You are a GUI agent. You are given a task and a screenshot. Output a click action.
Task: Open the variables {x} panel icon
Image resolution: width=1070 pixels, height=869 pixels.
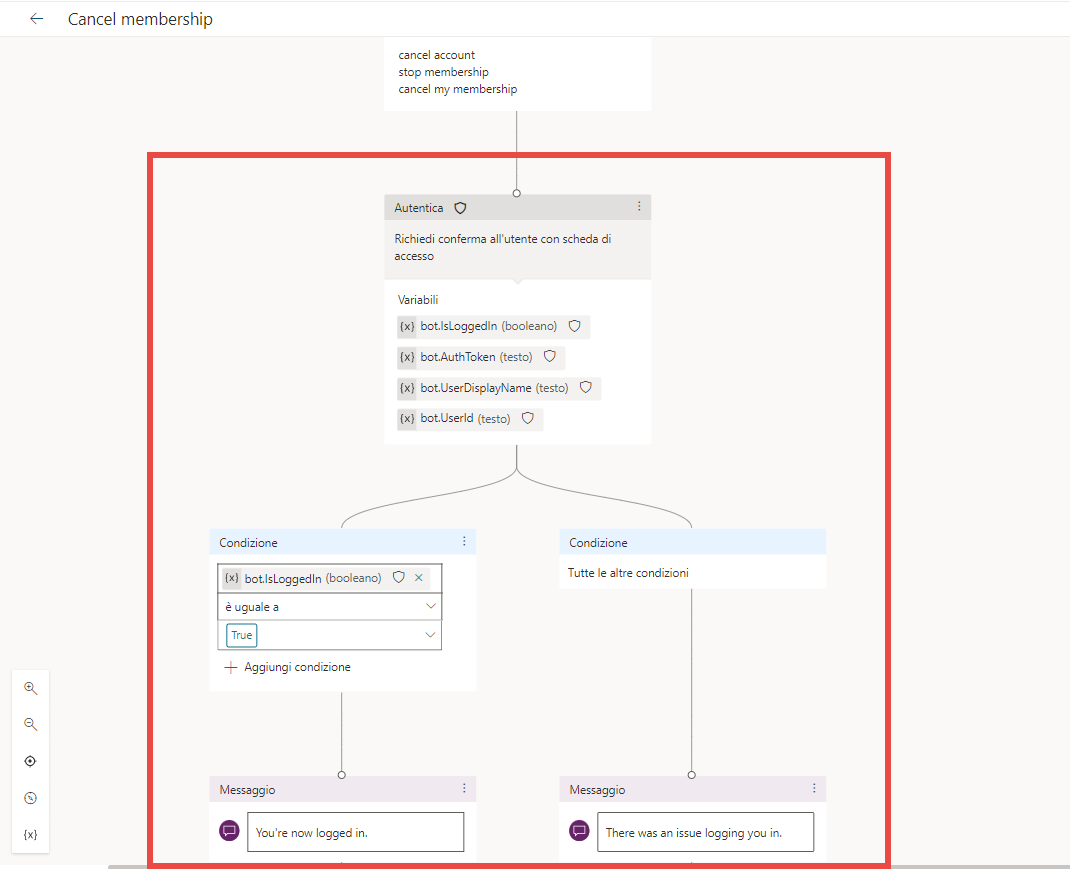pyautogui.click(x=30, y=834)
